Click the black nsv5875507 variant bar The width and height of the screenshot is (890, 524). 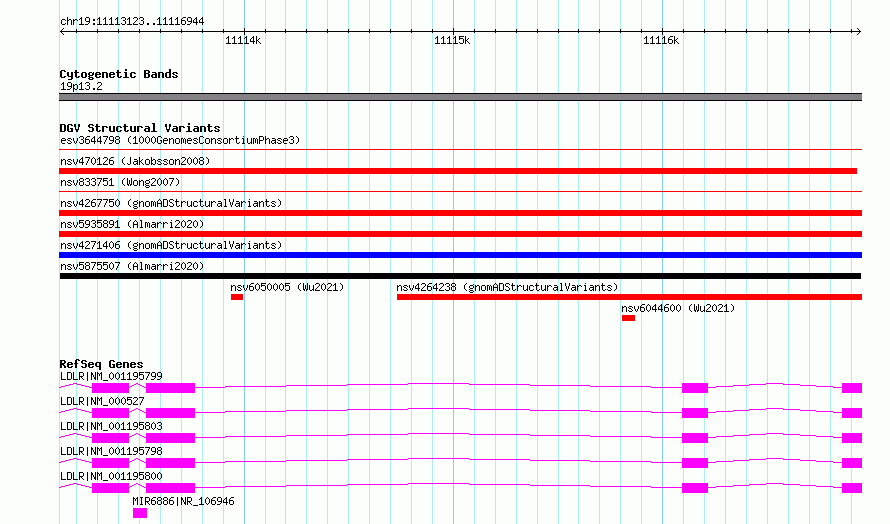coord(460,276)
